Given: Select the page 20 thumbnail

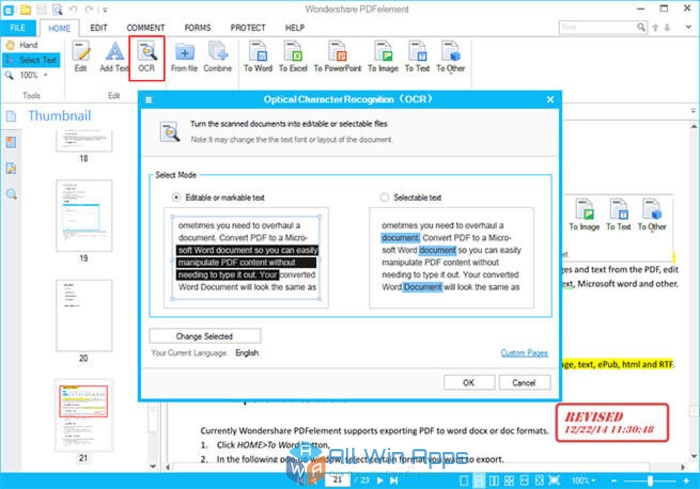Looking at the screenshot, I should coord(84,315).
